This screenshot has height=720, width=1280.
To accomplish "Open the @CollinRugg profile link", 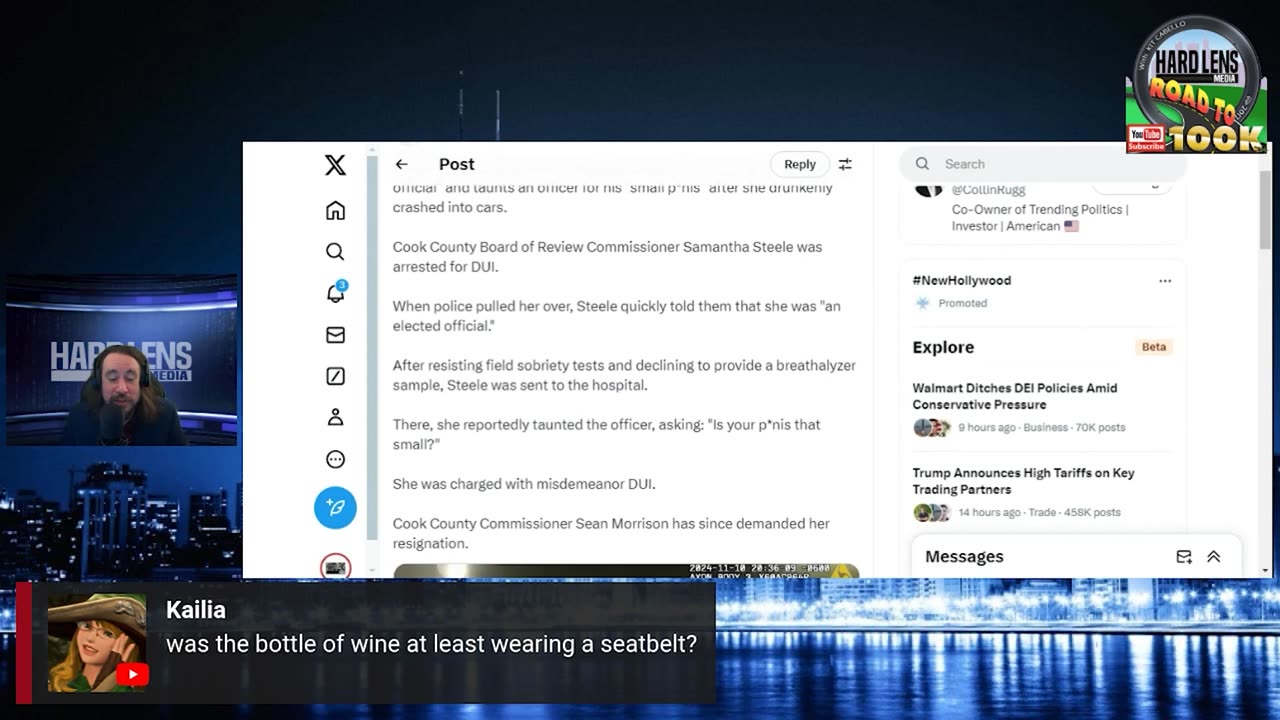I will [988, 190].
